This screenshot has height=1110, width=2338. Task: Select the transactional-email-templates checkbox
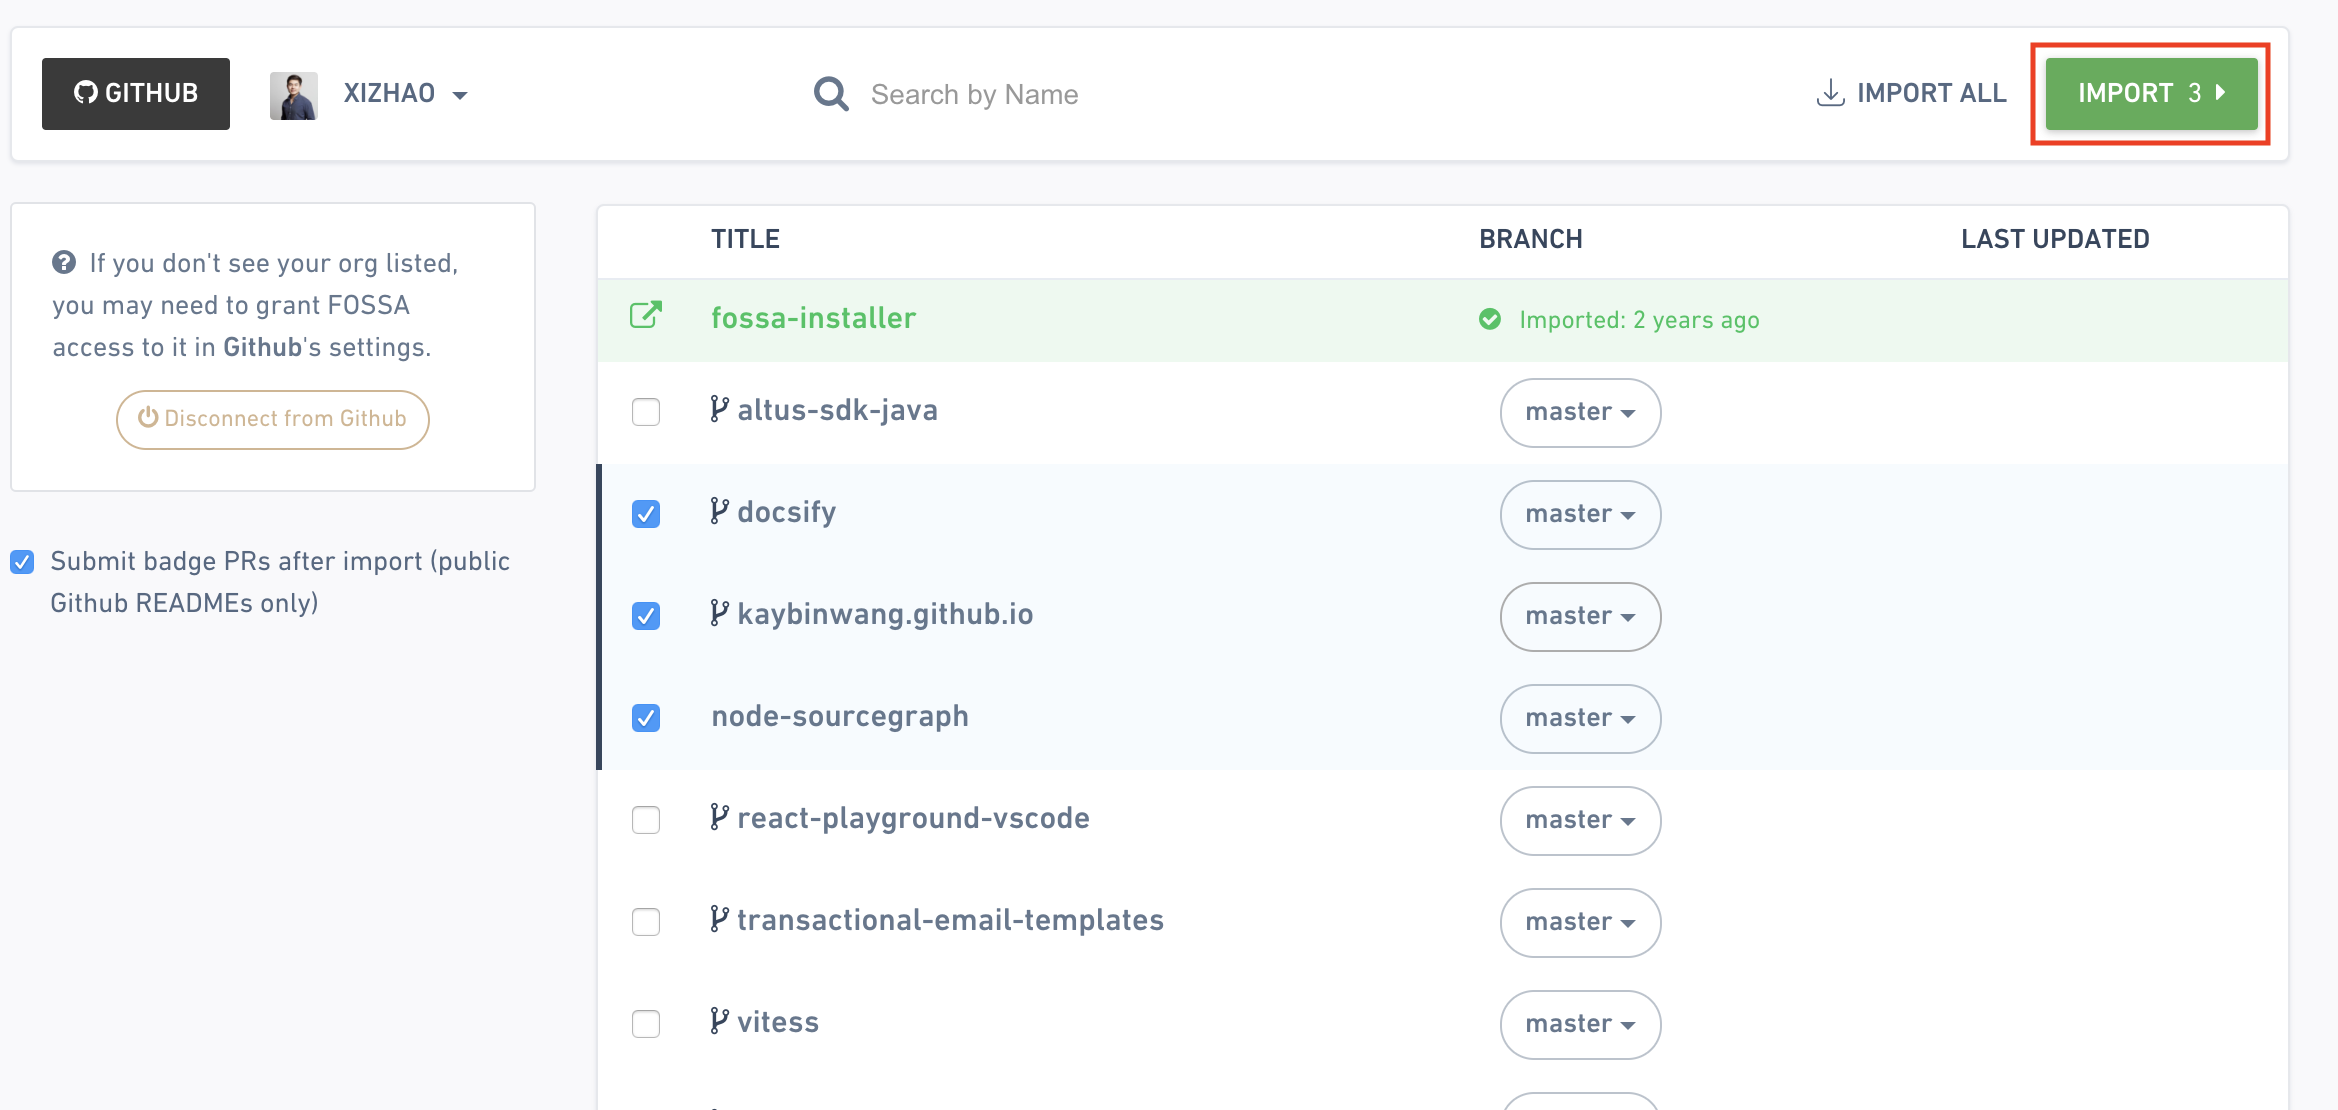click(646, 922)
